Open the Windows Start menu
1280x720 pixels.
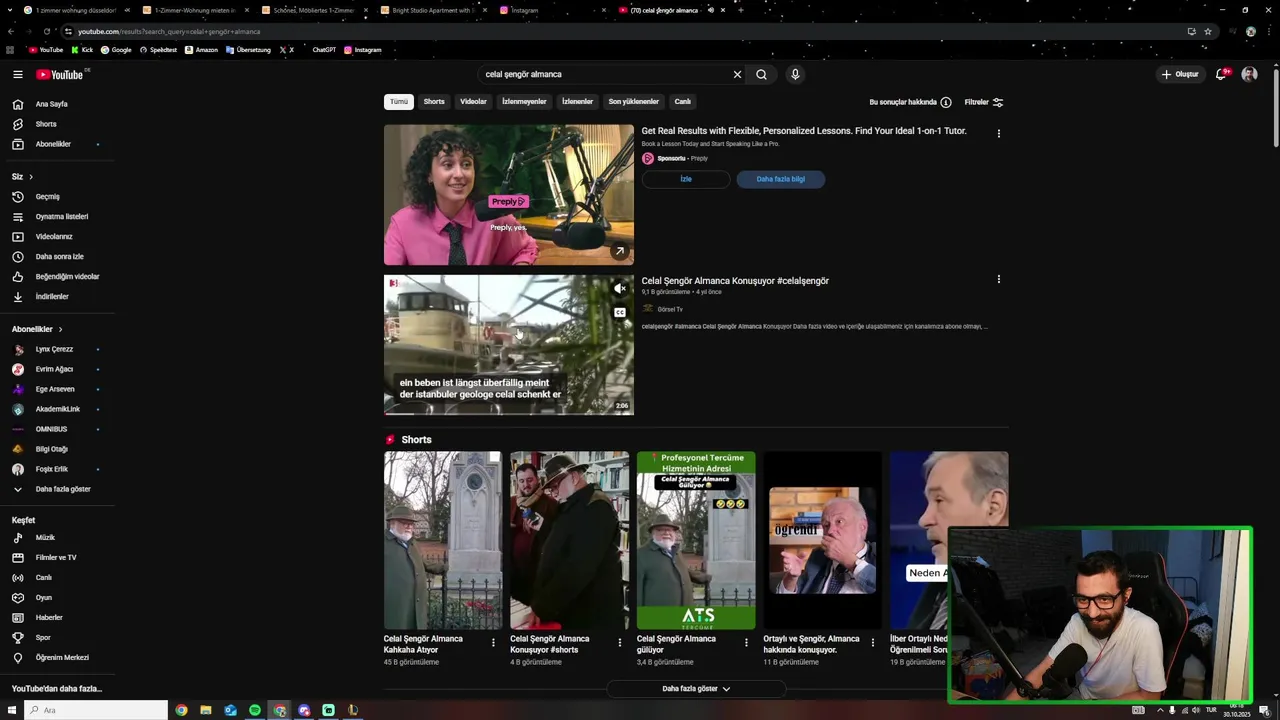click(x=10, y=710)
